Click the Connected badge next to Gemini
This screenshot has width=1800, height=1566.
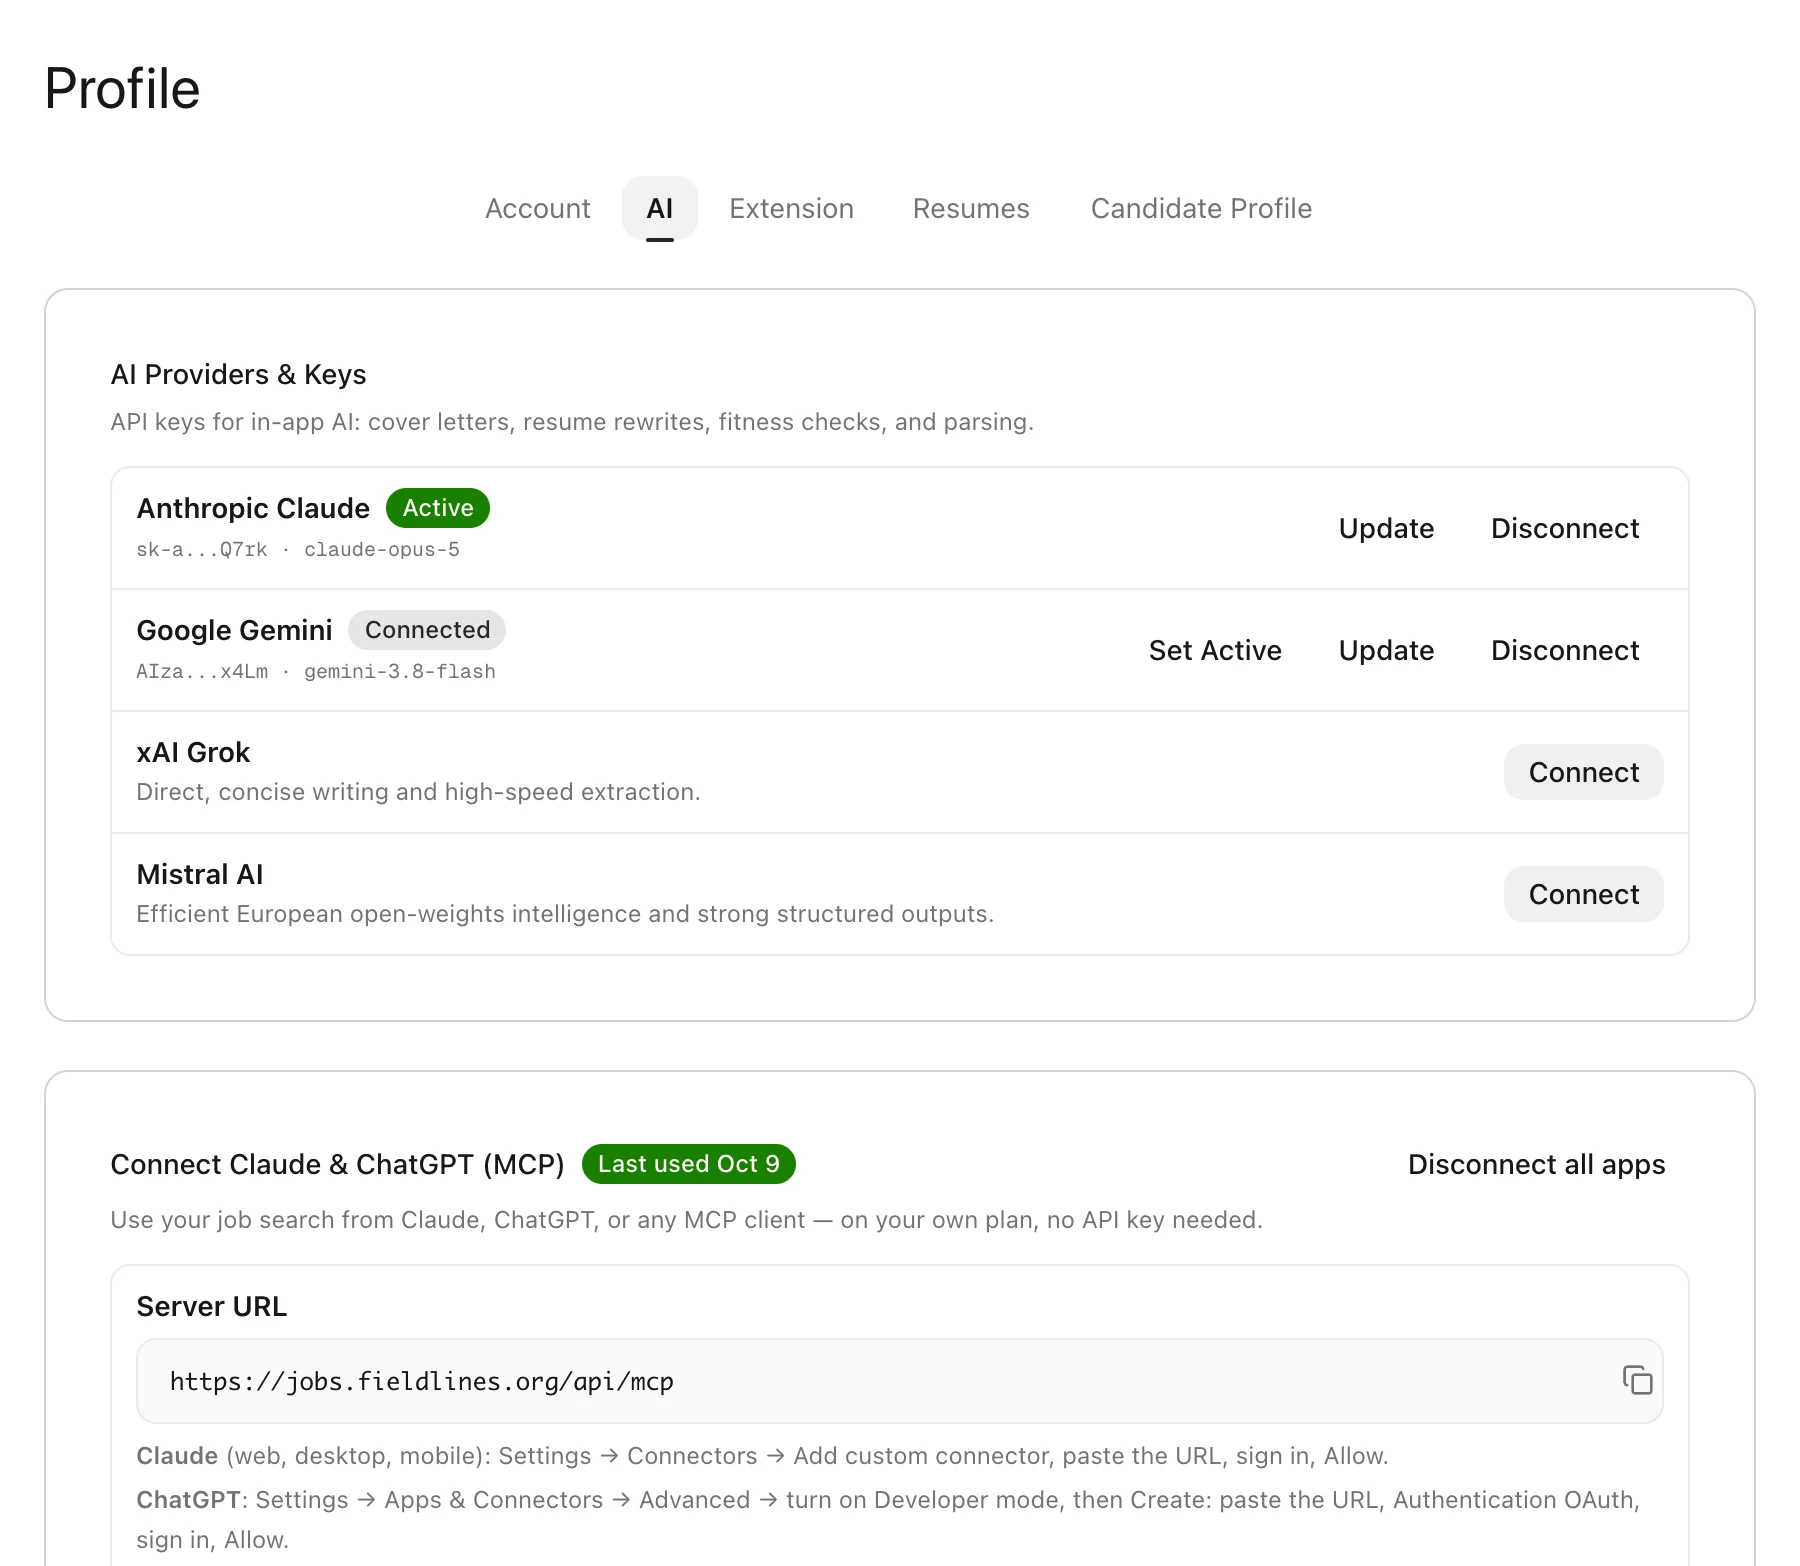coord(427,630)
